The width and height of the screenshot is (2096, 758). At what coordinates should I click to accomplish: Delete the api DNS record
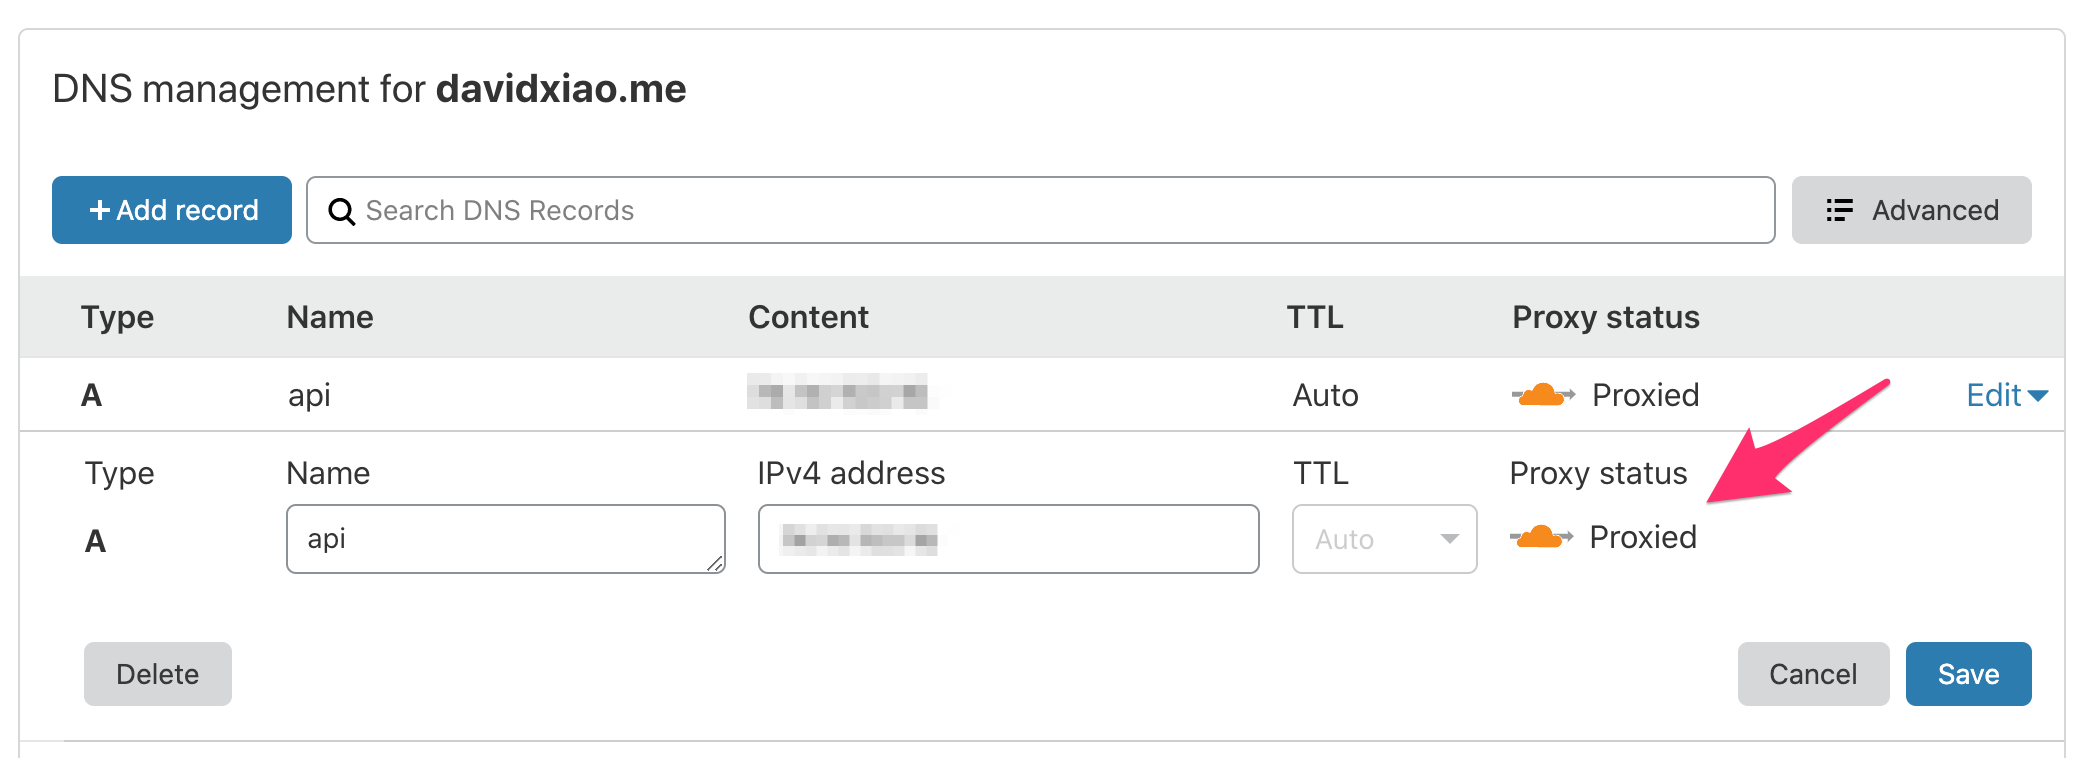point(158,674)
